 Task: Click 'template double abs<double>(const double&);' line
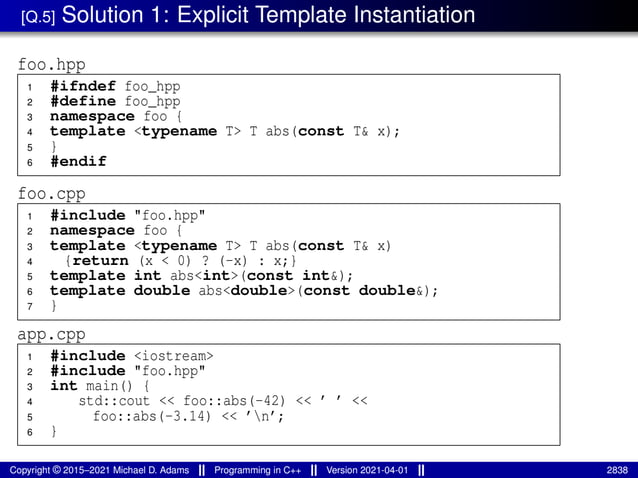(x=244, y=291)
